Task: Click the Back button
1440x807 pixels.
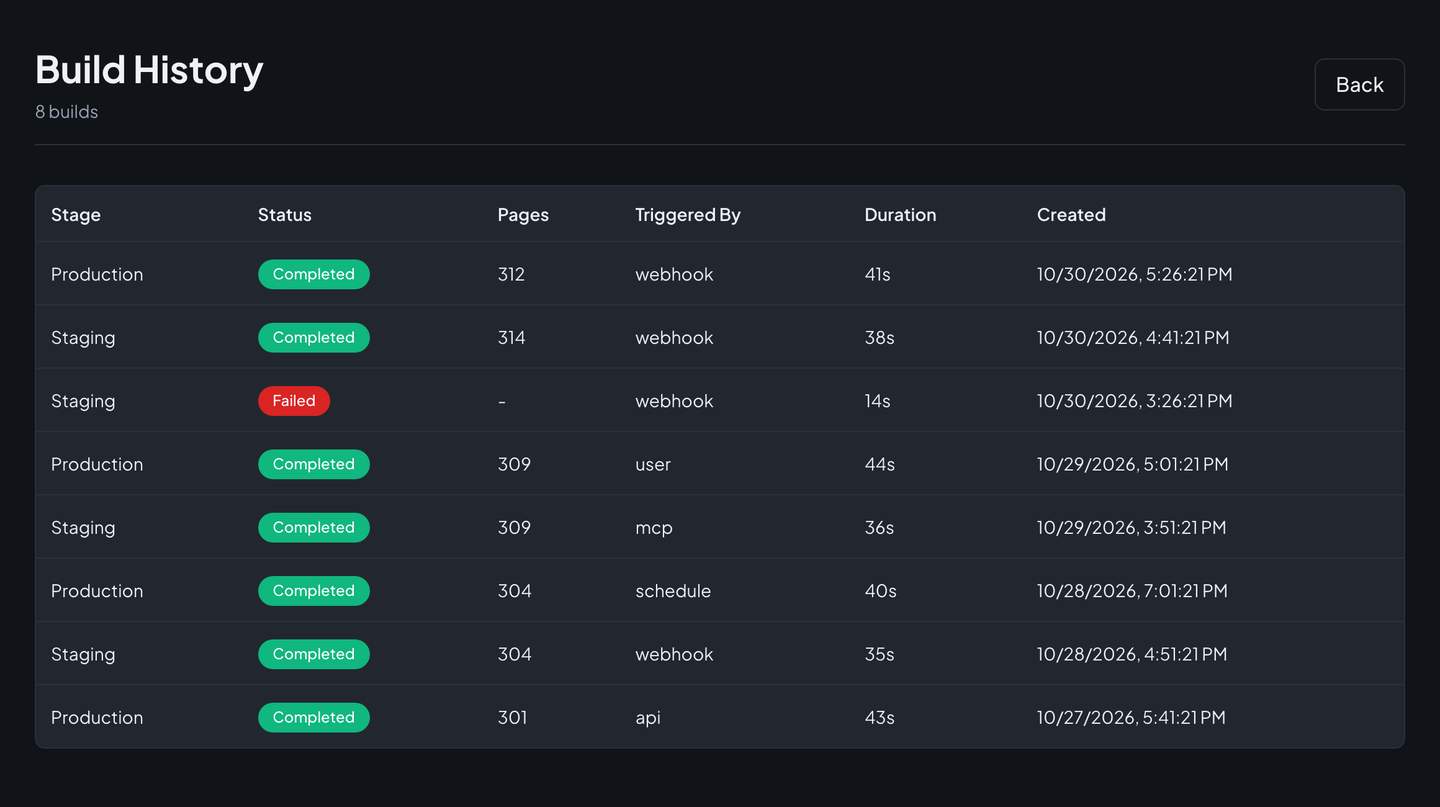Action: pos(1359,84)
